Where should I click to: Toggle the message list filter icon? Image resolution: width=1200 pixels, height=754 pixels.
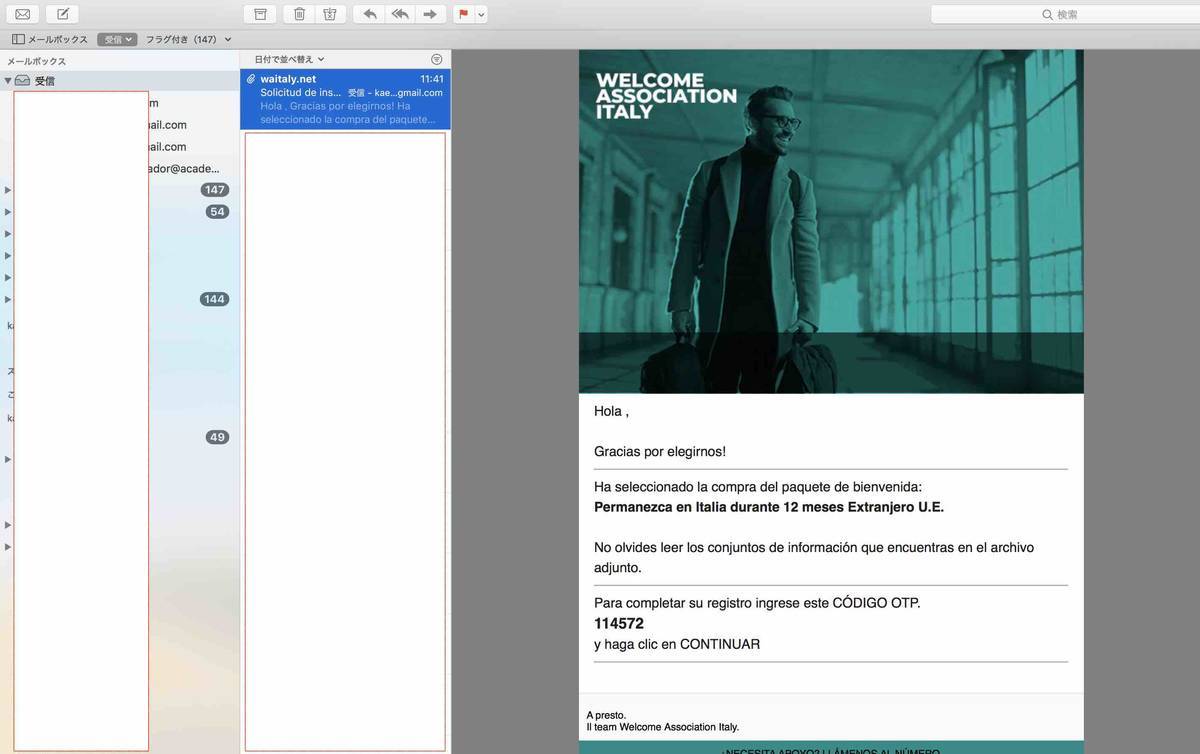pos(436,59)
